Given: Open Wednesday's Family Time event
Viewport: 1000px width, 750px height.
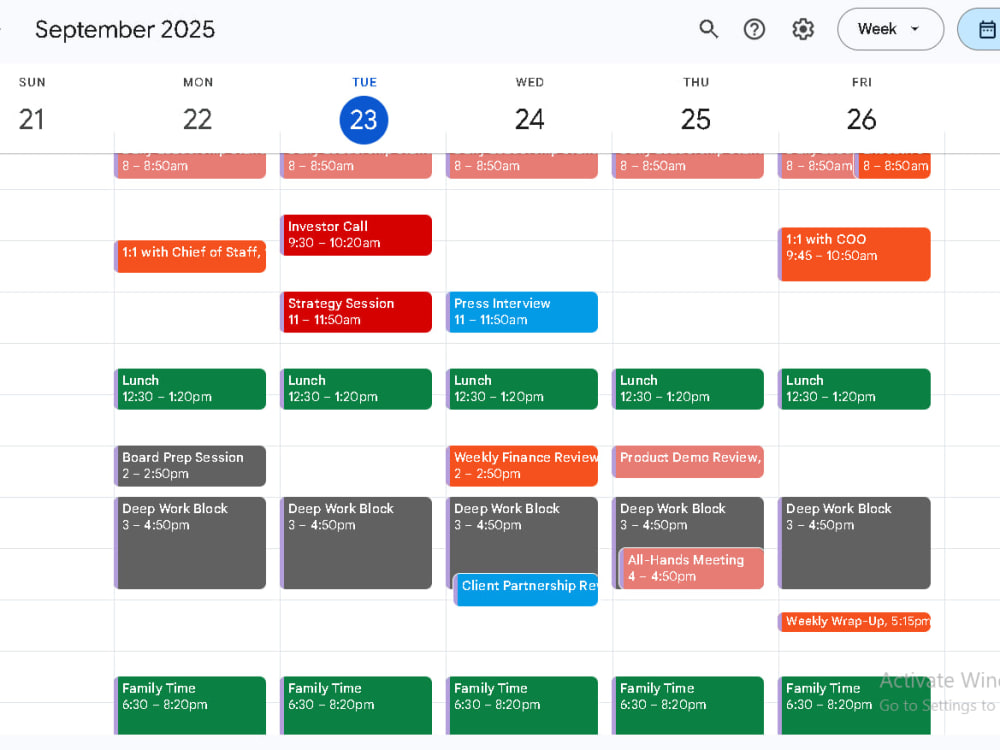Looking at the screenshot, I should (522, 705).
